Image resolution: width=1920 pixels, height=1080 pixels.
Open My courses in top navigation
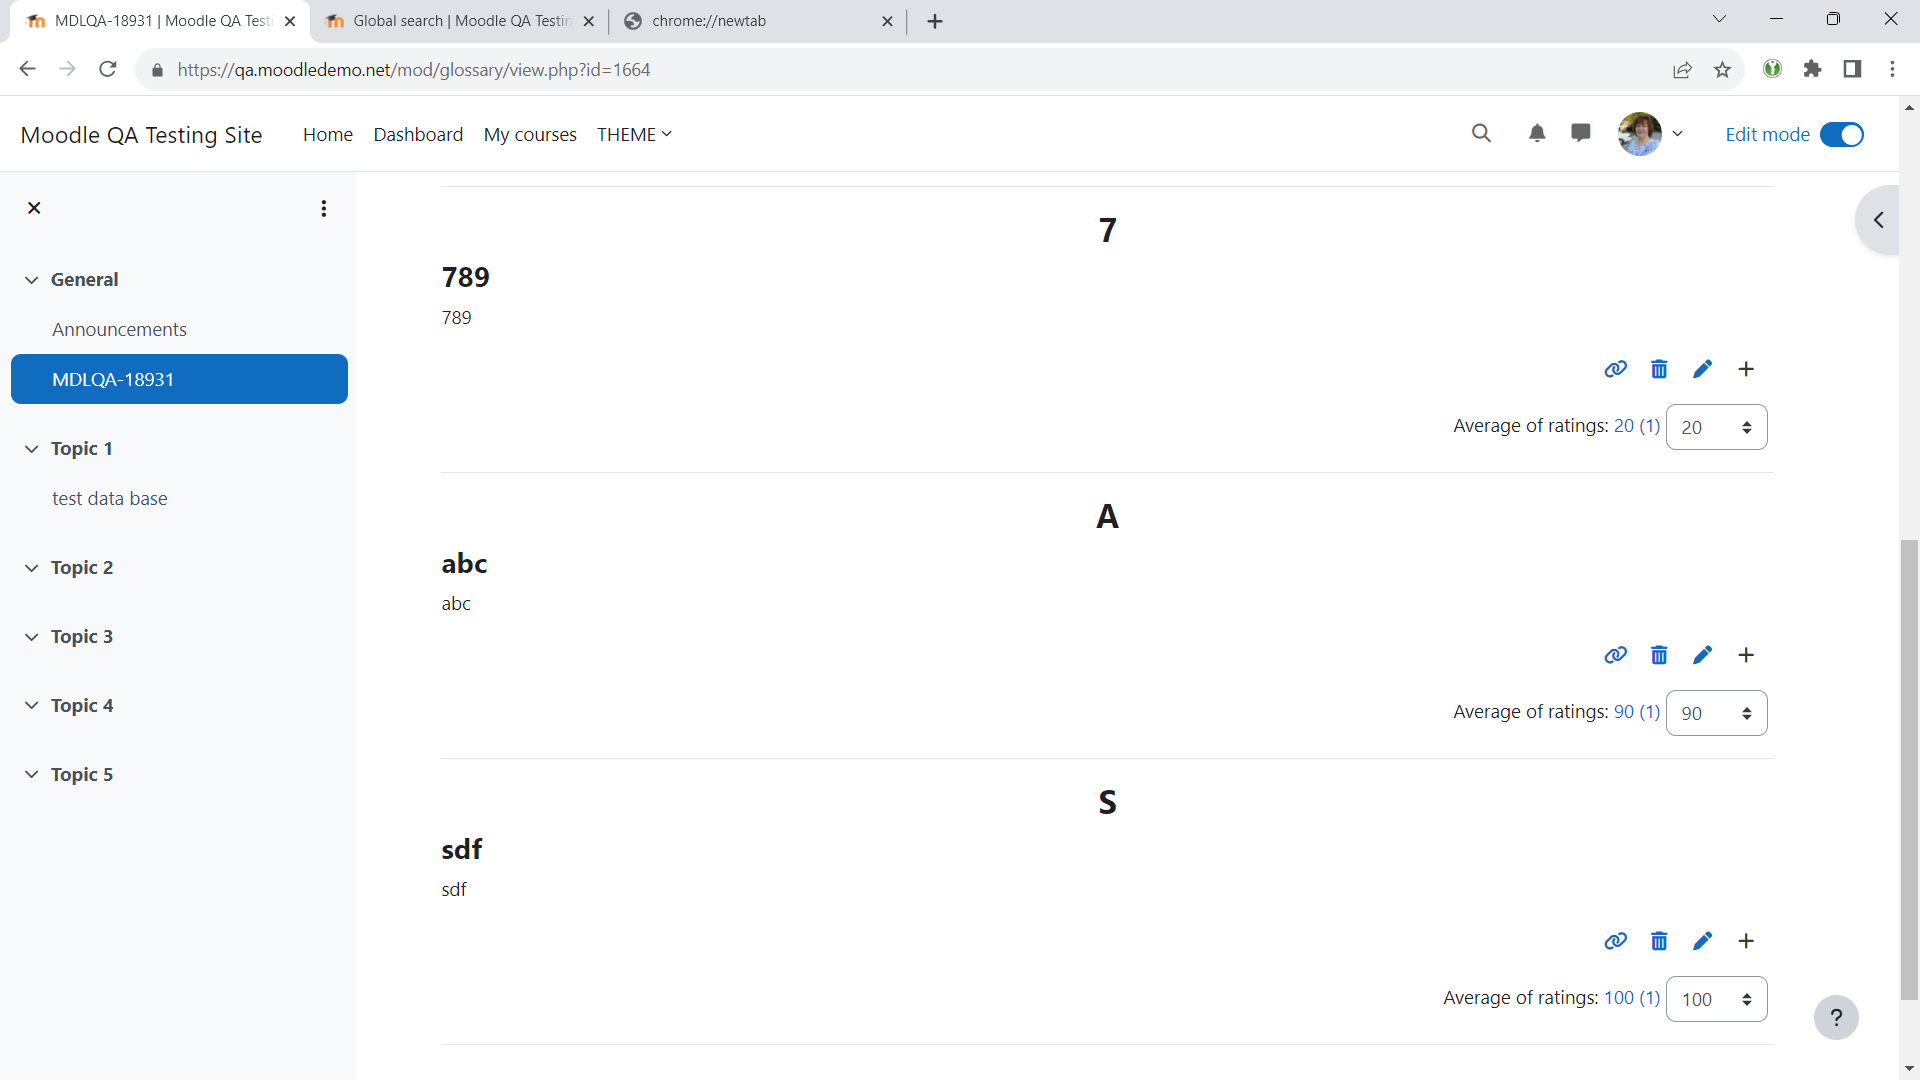coord(530,134)
